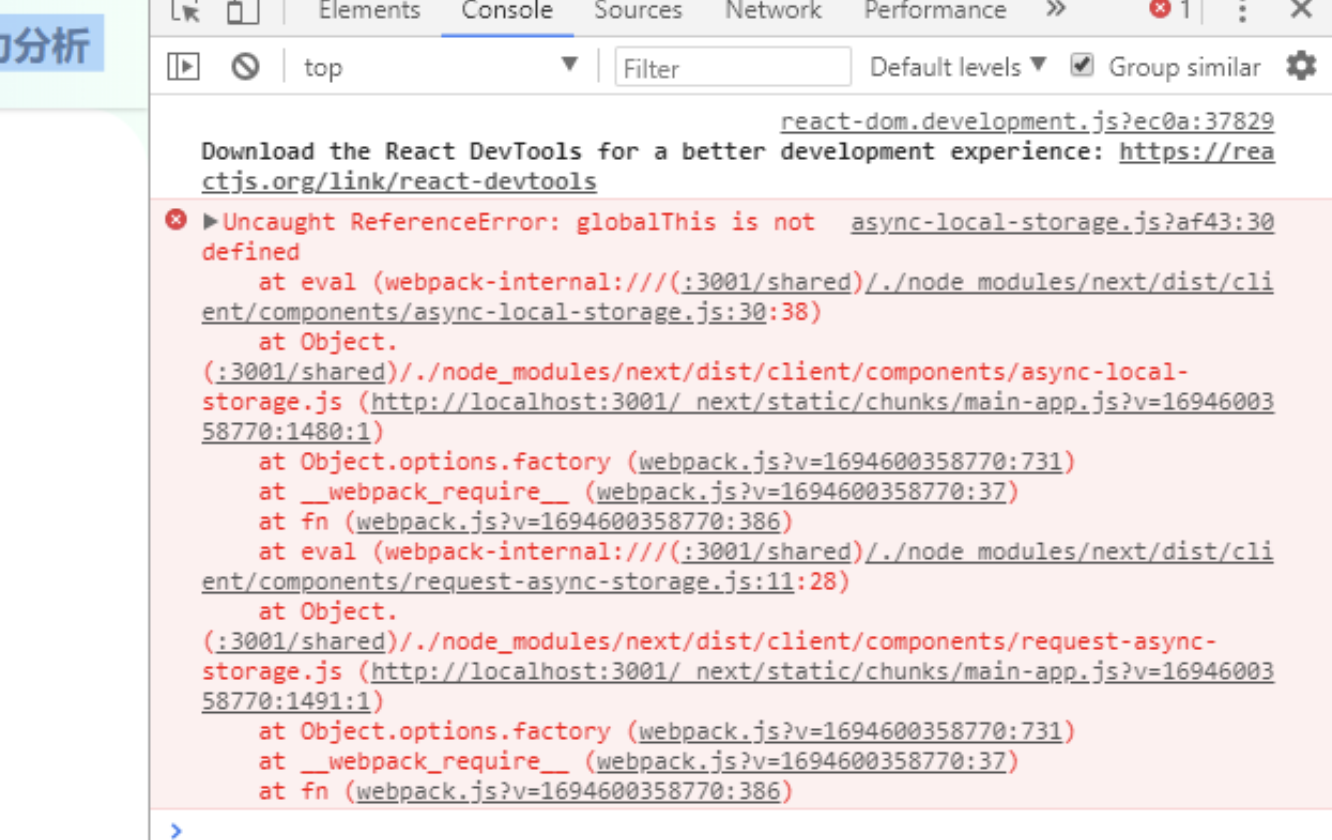The width and height of the screenshot is (1332, 840).
Task: Open react-dom.development.js?ec0a:37829 source link
Action: [1027, 122]
